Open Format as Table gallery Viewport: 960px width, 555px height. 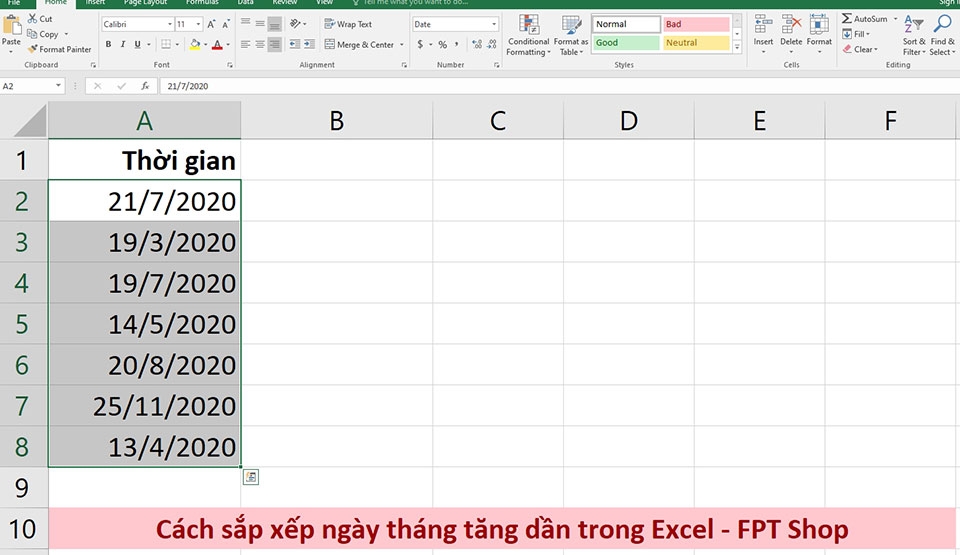click(571, 36)
